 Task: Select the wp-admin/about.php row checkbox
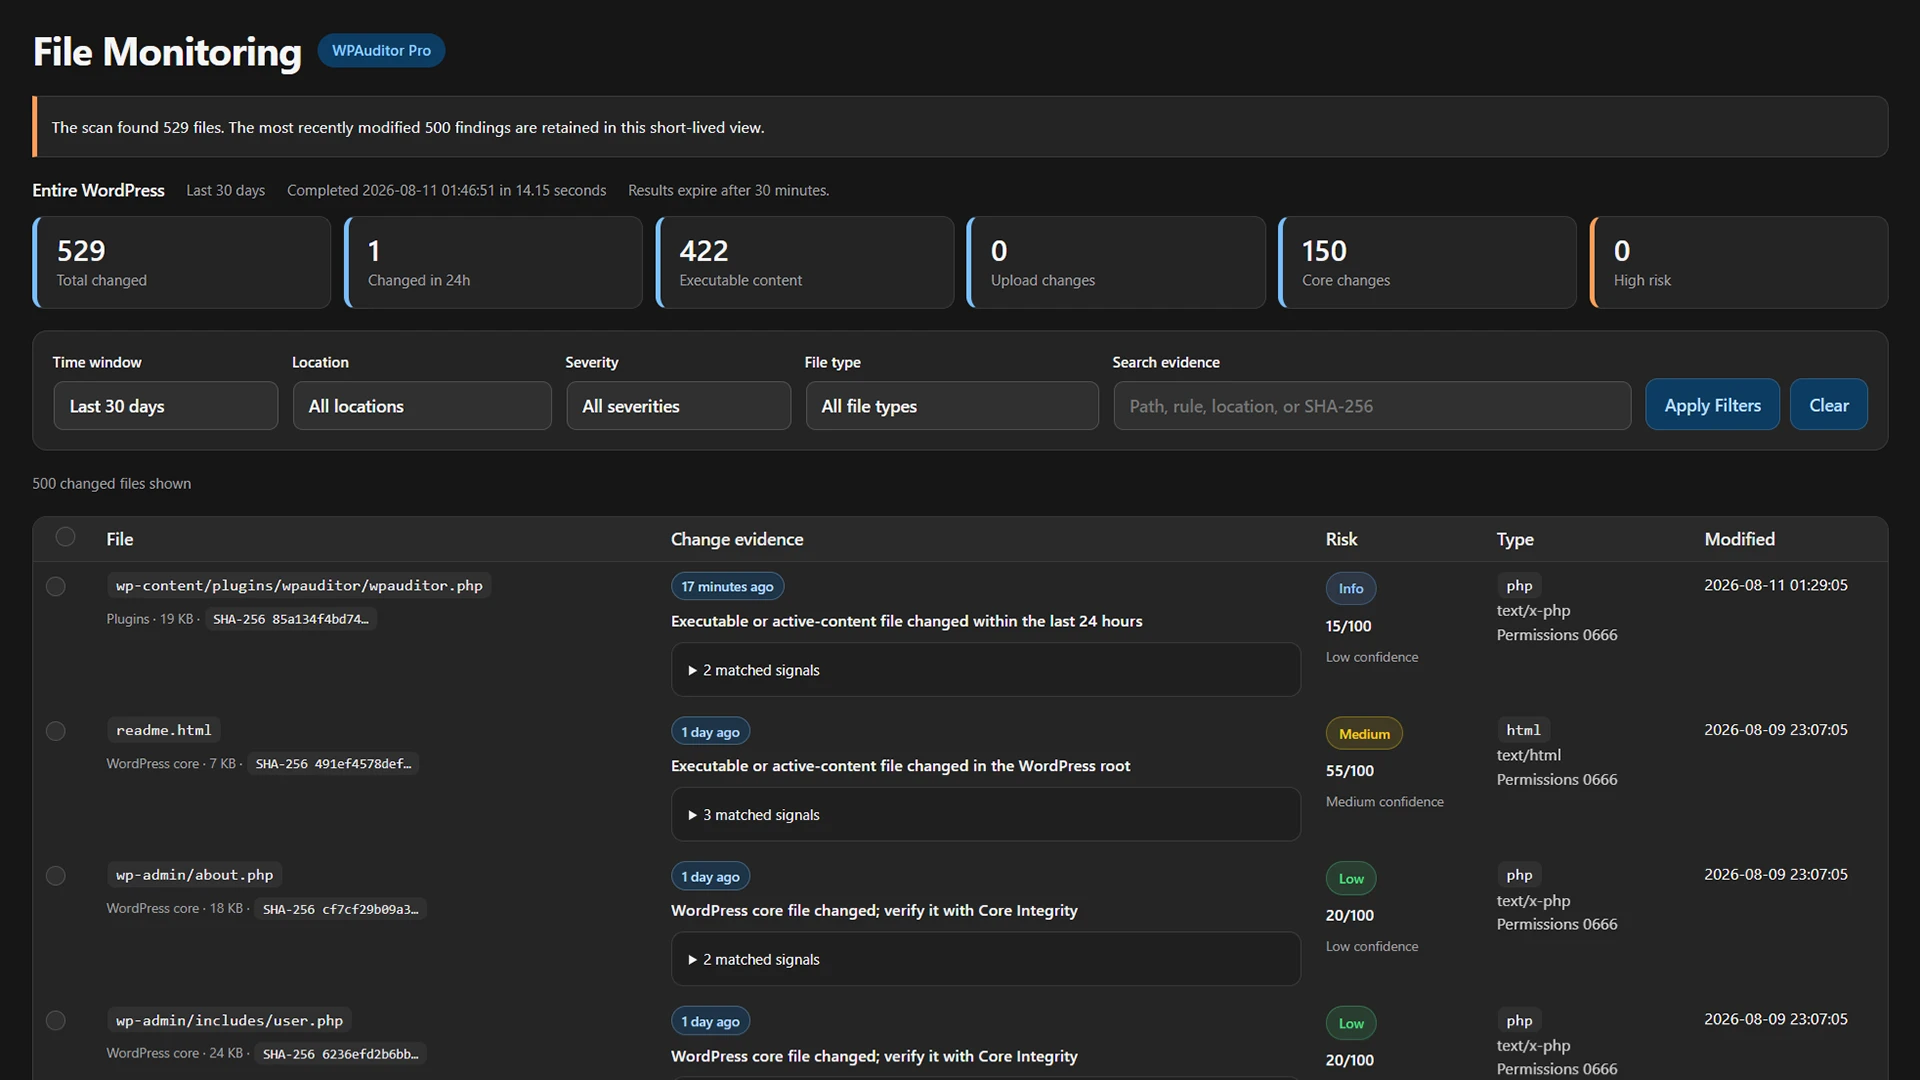pyautogui.click(x=56, y=876)
